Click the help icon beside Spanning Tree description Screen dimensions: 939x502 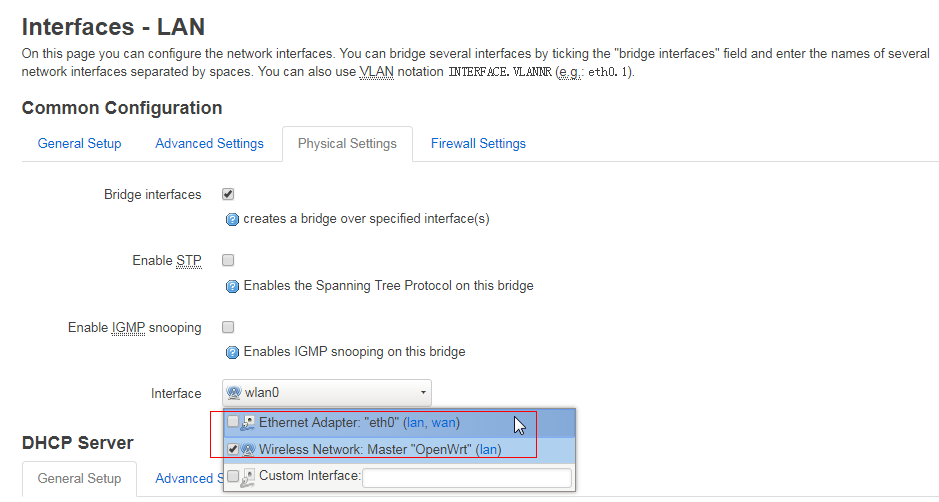(232, 286)
